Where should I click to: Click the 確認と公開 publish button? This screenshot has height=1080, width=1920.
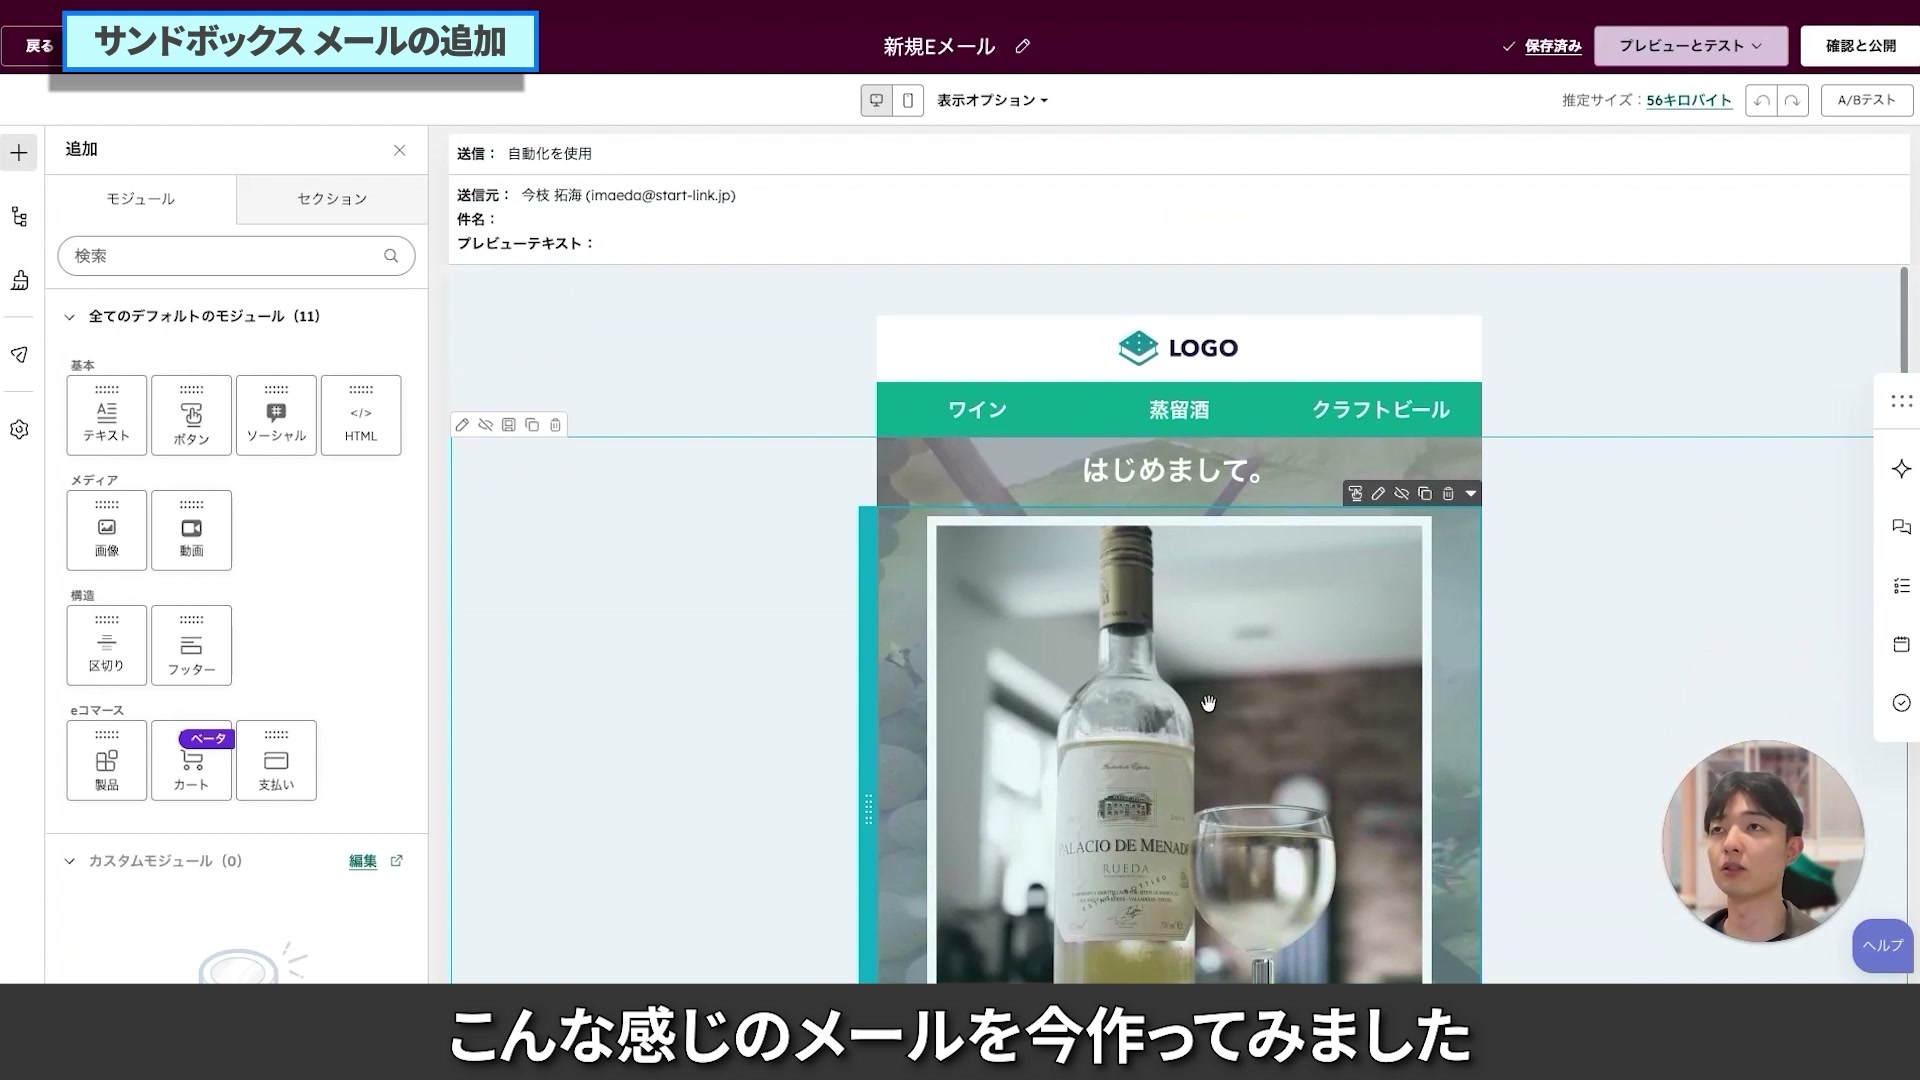tap(1862, 45)
